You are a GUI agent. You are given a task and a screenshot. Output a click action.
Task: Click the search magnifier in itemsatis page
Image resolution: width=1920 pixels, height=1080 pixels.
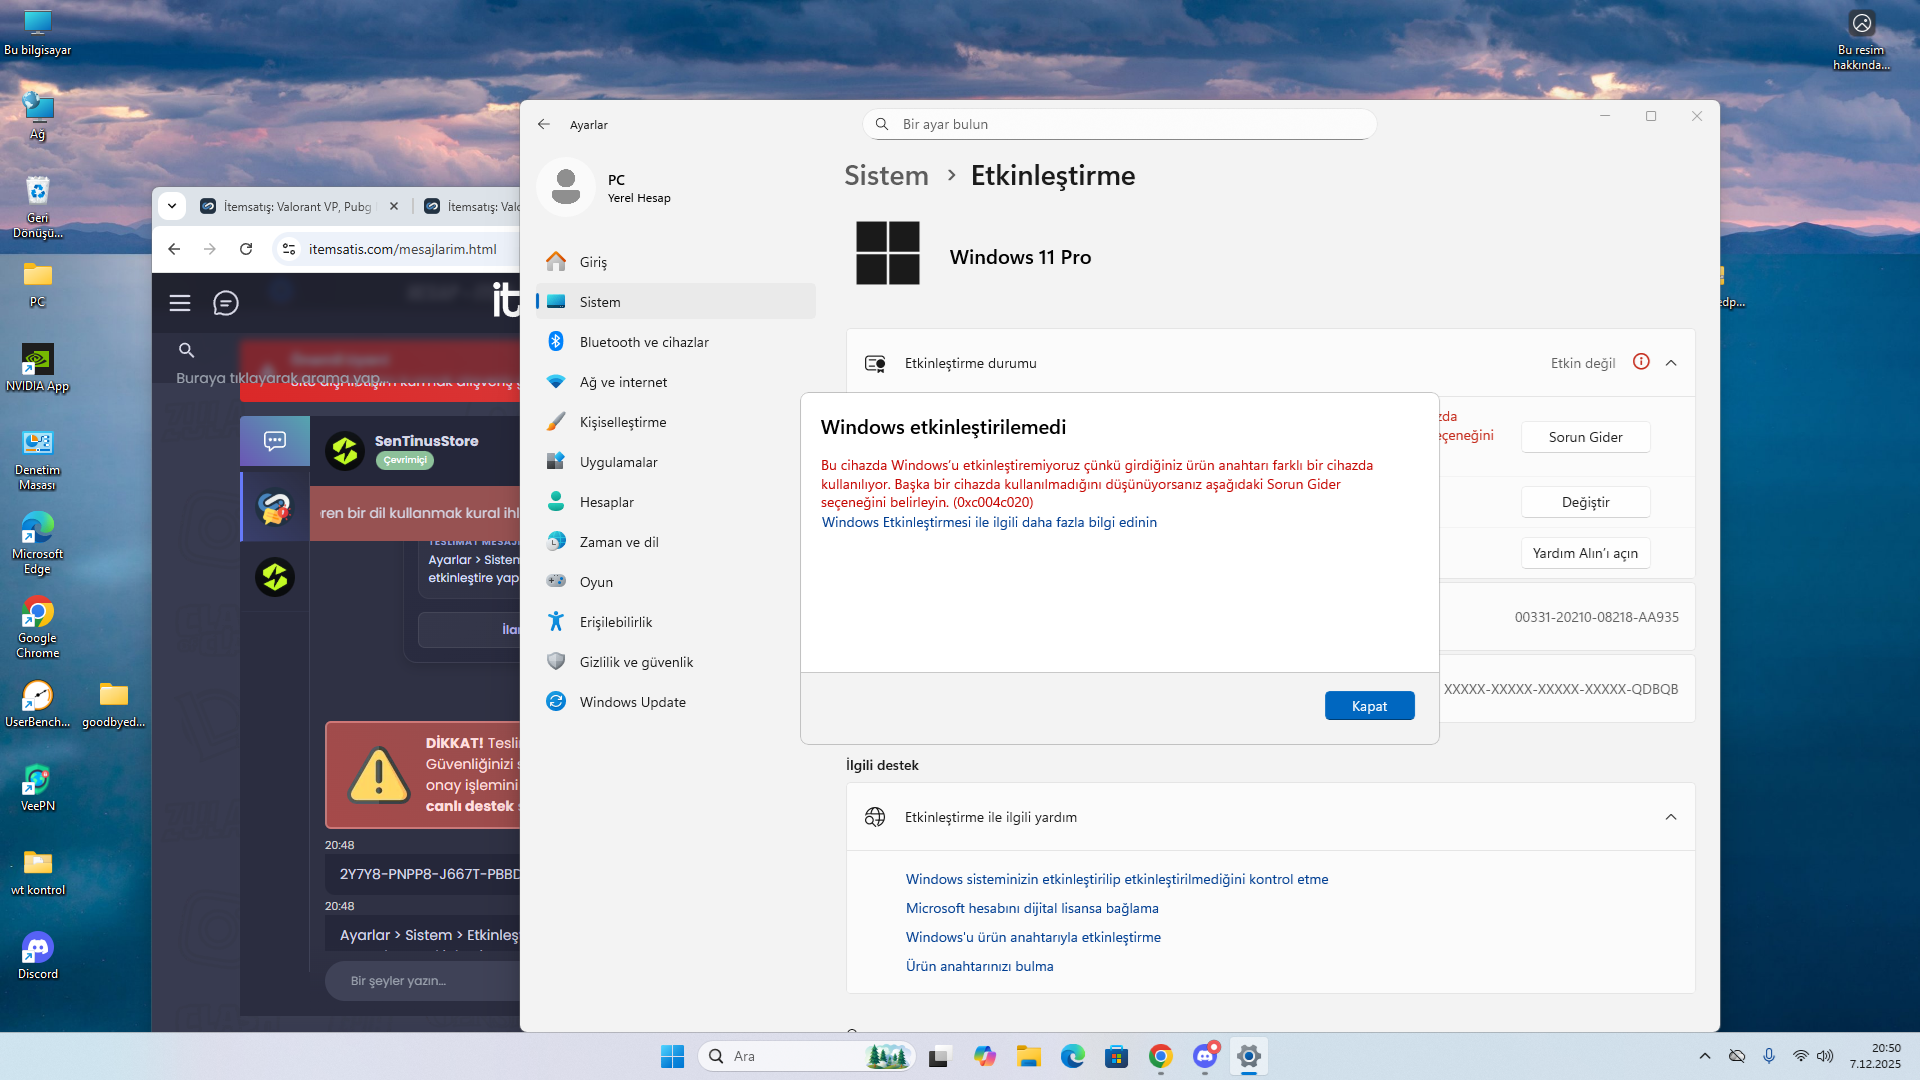[x=186, y=350]
